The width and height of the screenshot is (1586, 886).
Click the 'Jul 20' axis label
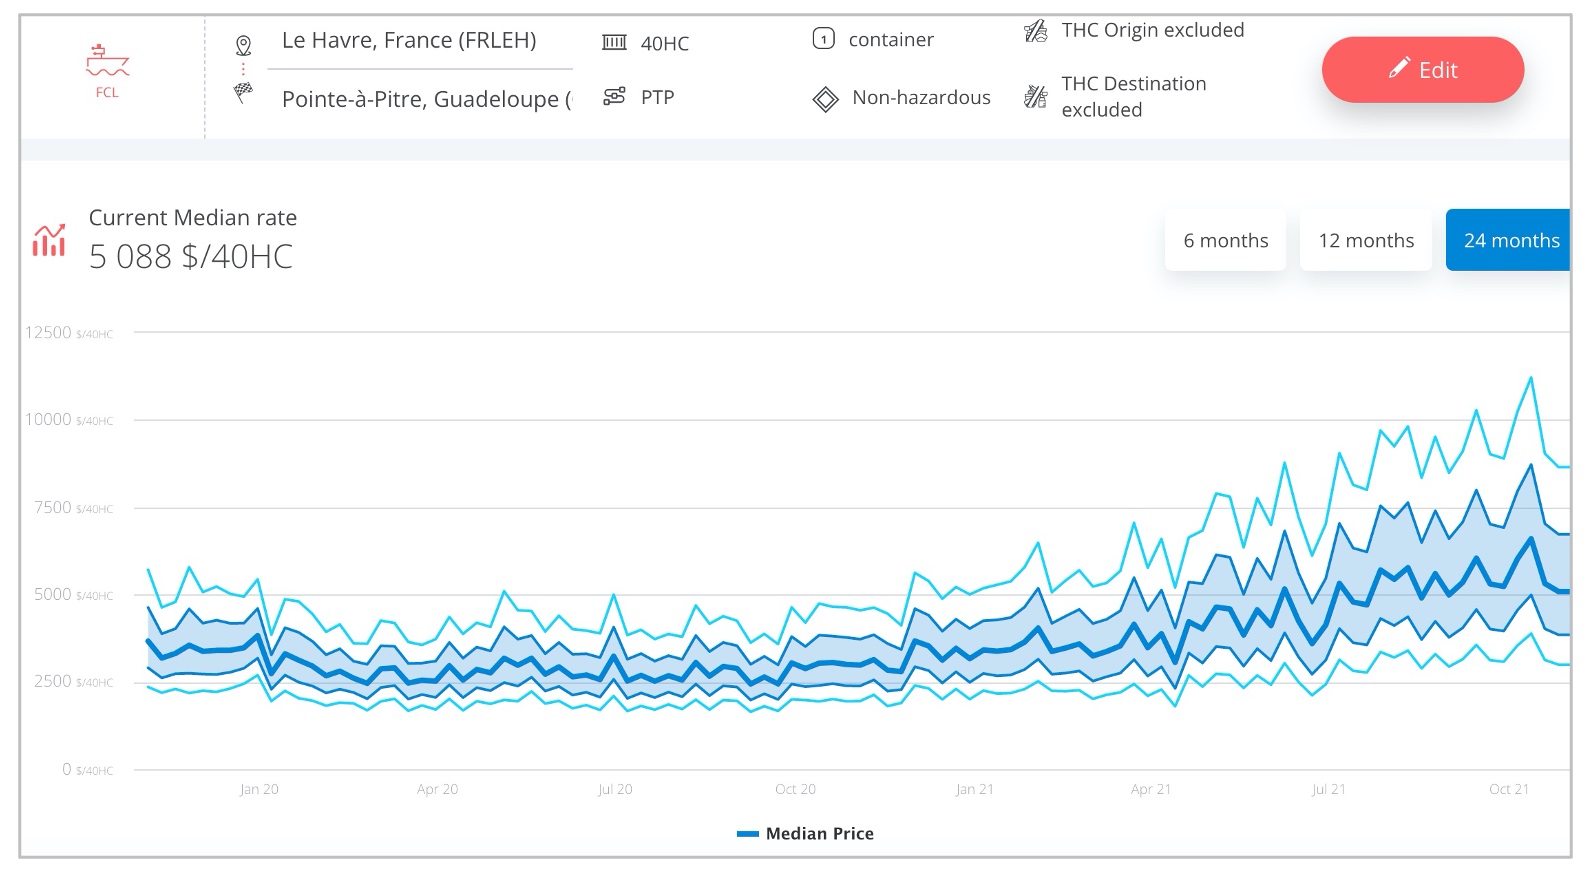click(x=615, y=789)
